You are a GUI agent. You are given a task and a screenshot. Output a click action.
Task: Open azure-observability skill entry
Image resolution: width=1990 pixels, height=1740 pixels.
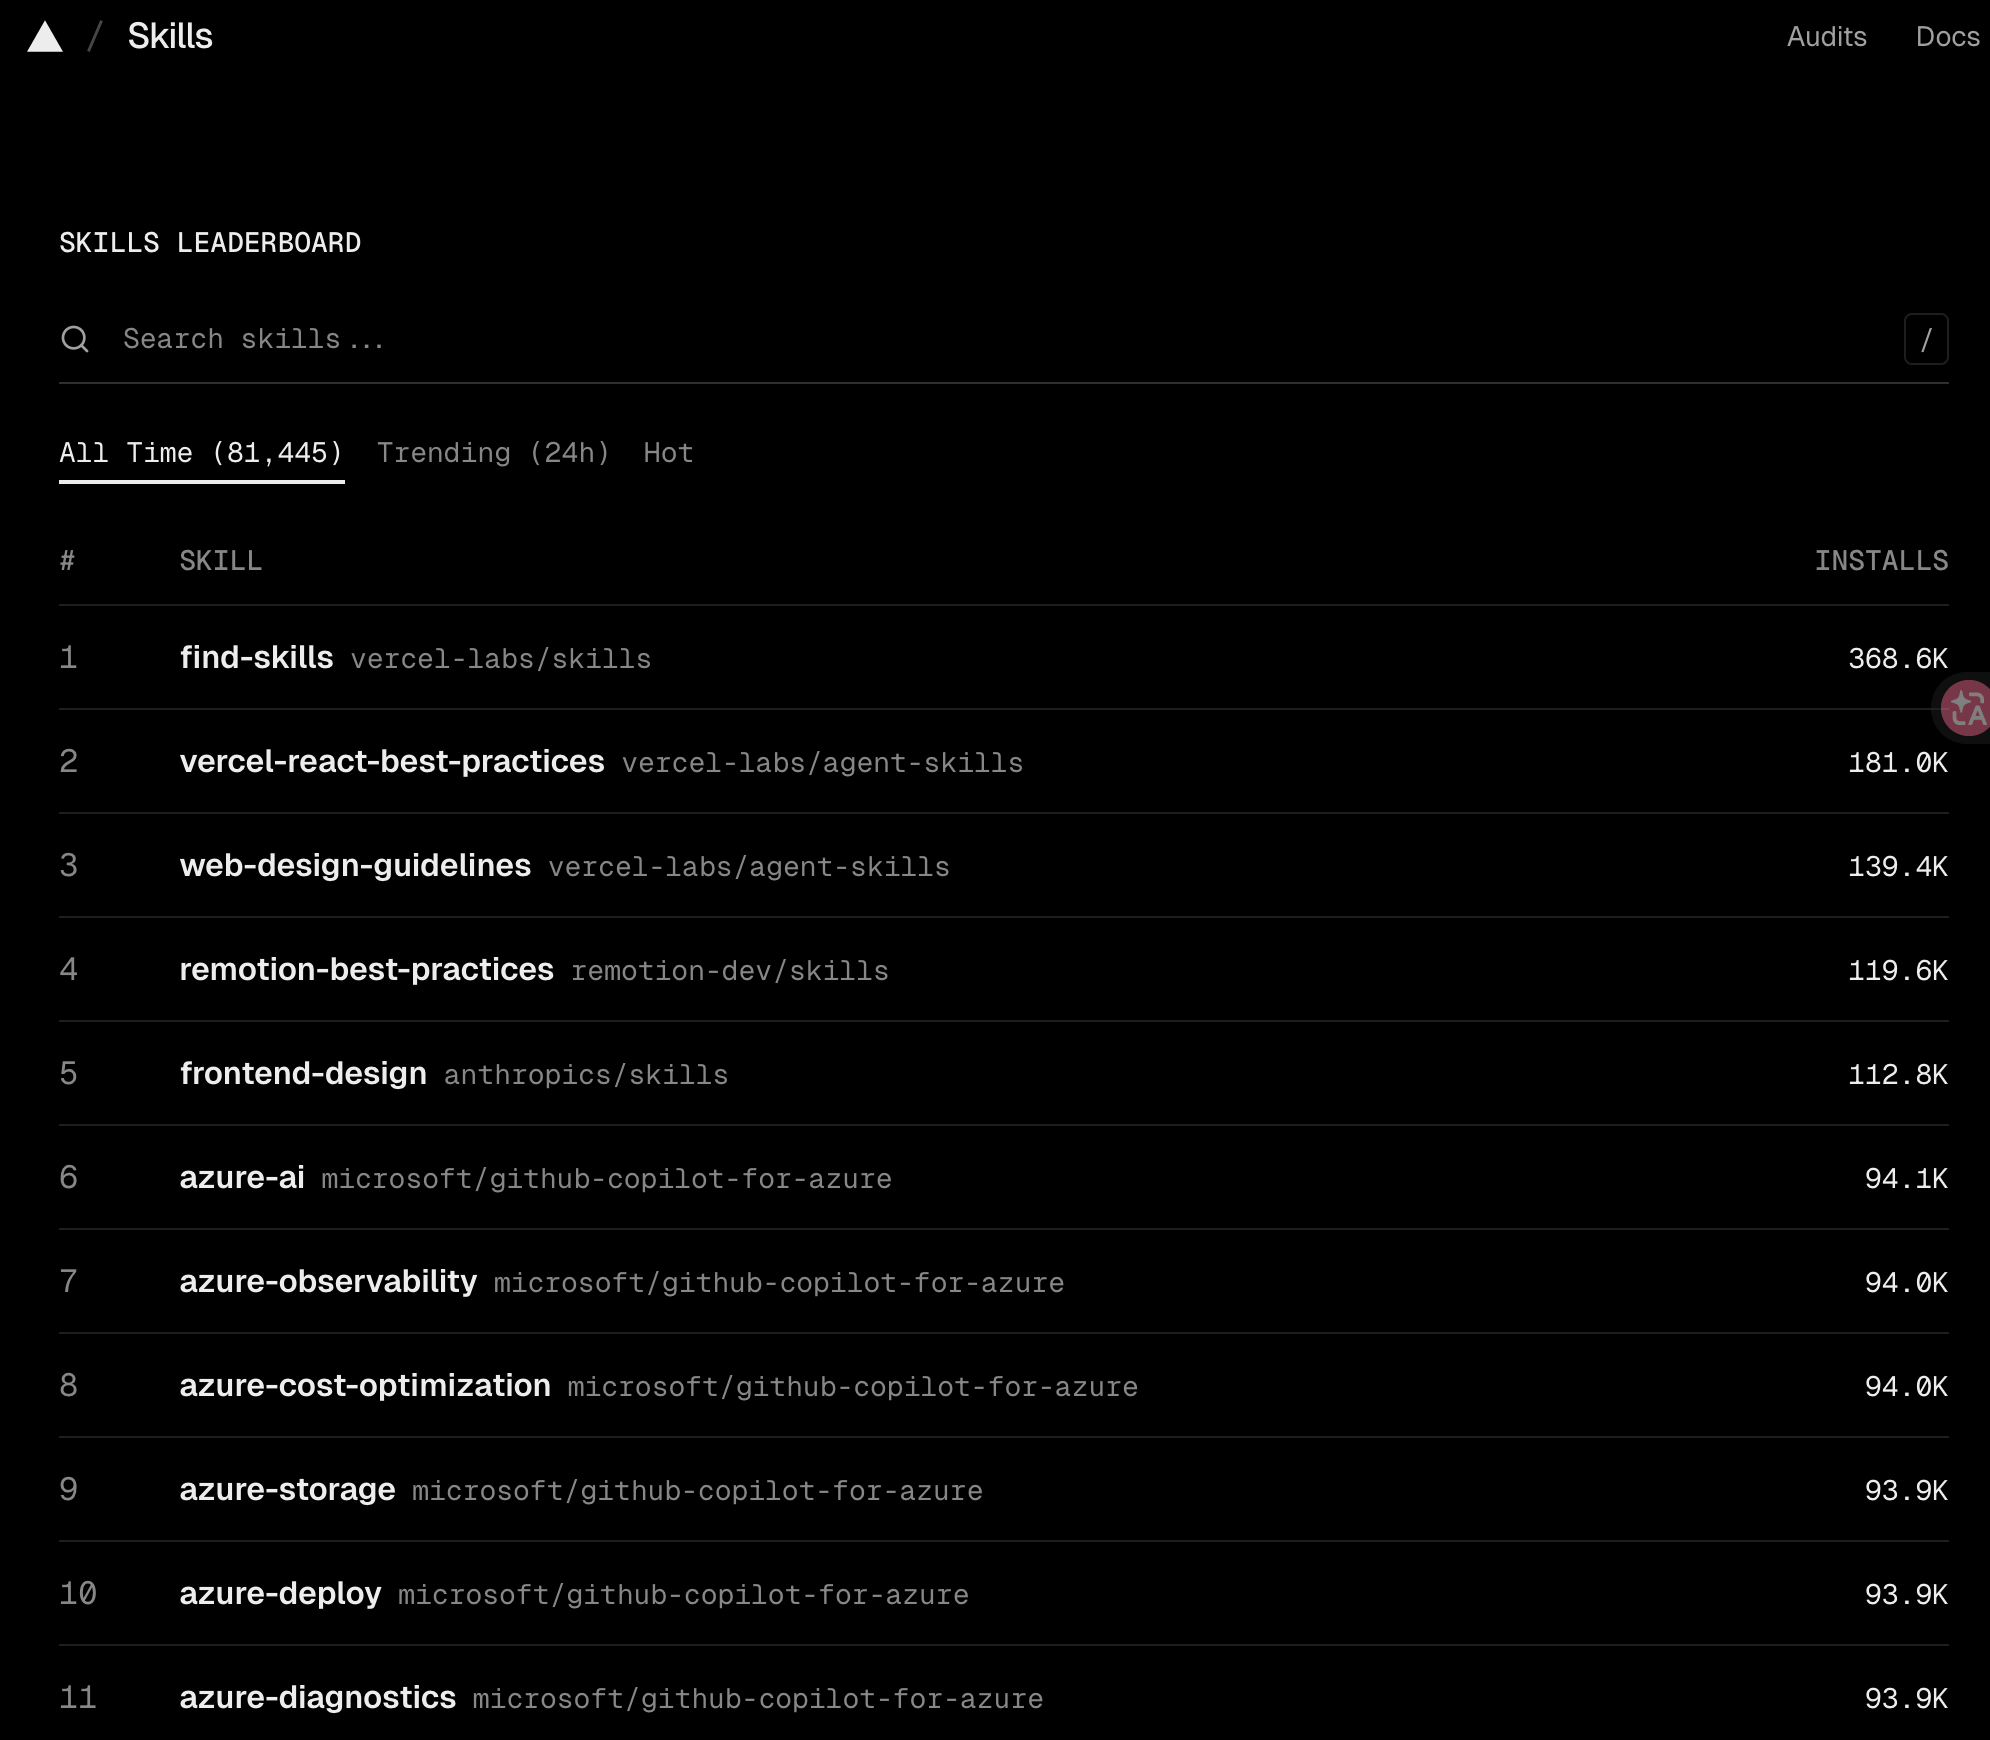328,1282
